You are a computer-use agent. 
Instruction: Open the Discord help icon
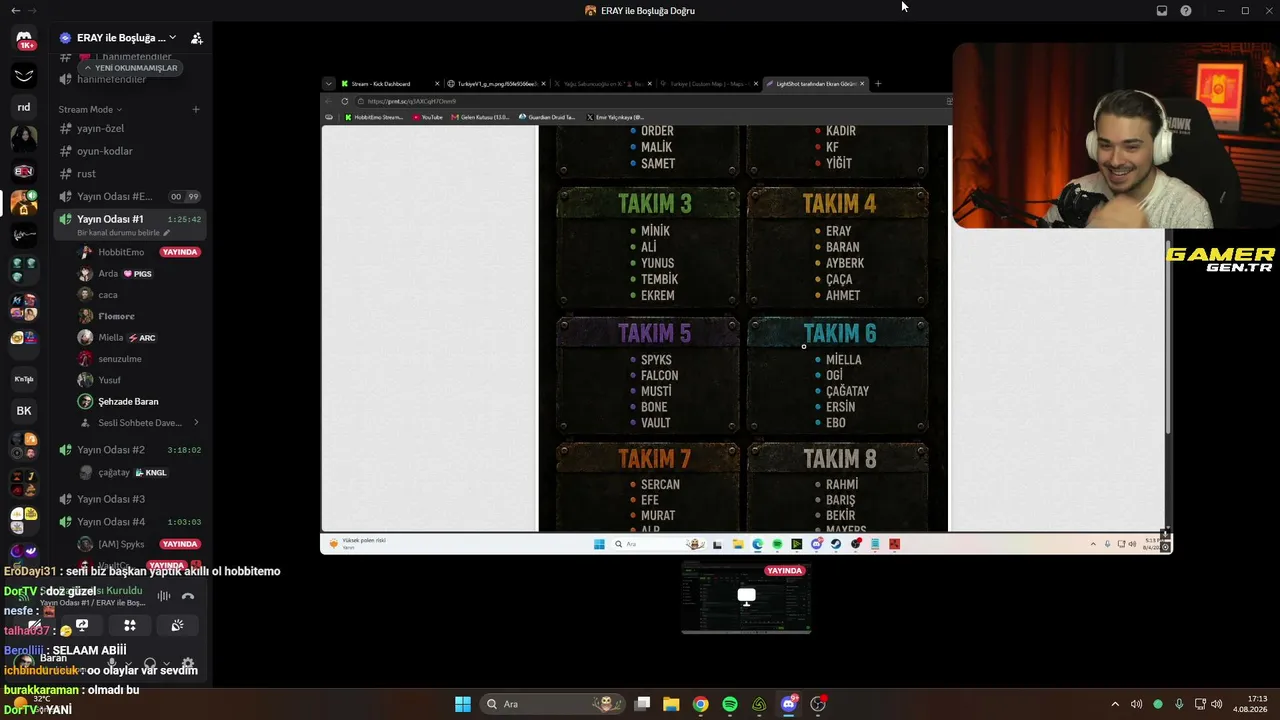pyautogui.click(x=1186, y=11)
